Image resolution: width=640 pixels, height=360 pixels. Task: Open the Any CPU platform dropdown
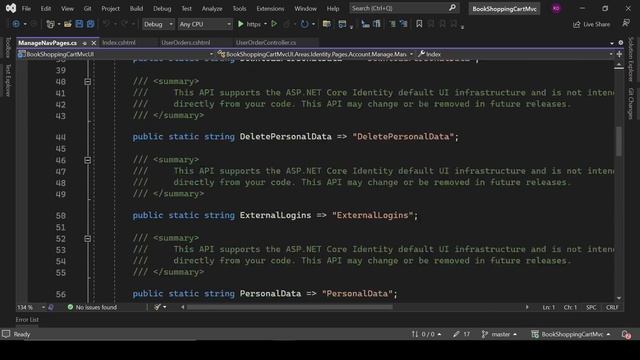(x=205, y=24)
